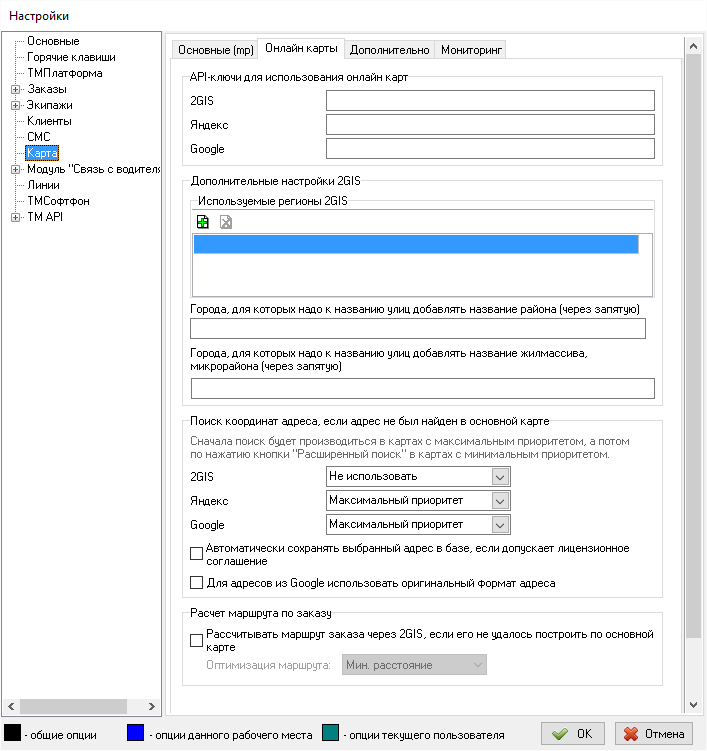Click the vertical scrollbar up arrow
The width and height of the screenshot is (707, 751).
tap(693, 46)
